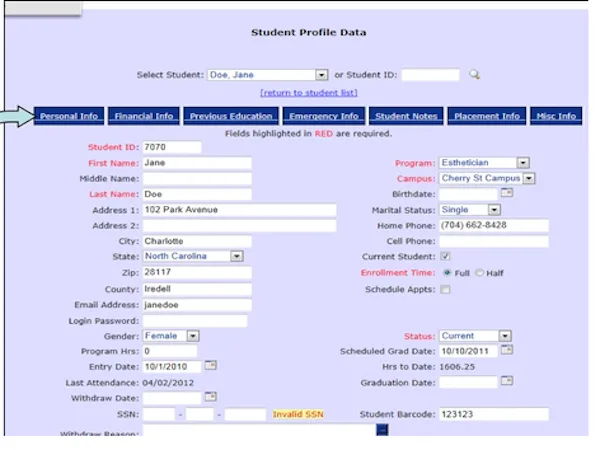Click the empty Middle Name field
The height and width of the screenshot is (450, 600).
(197, 179)
